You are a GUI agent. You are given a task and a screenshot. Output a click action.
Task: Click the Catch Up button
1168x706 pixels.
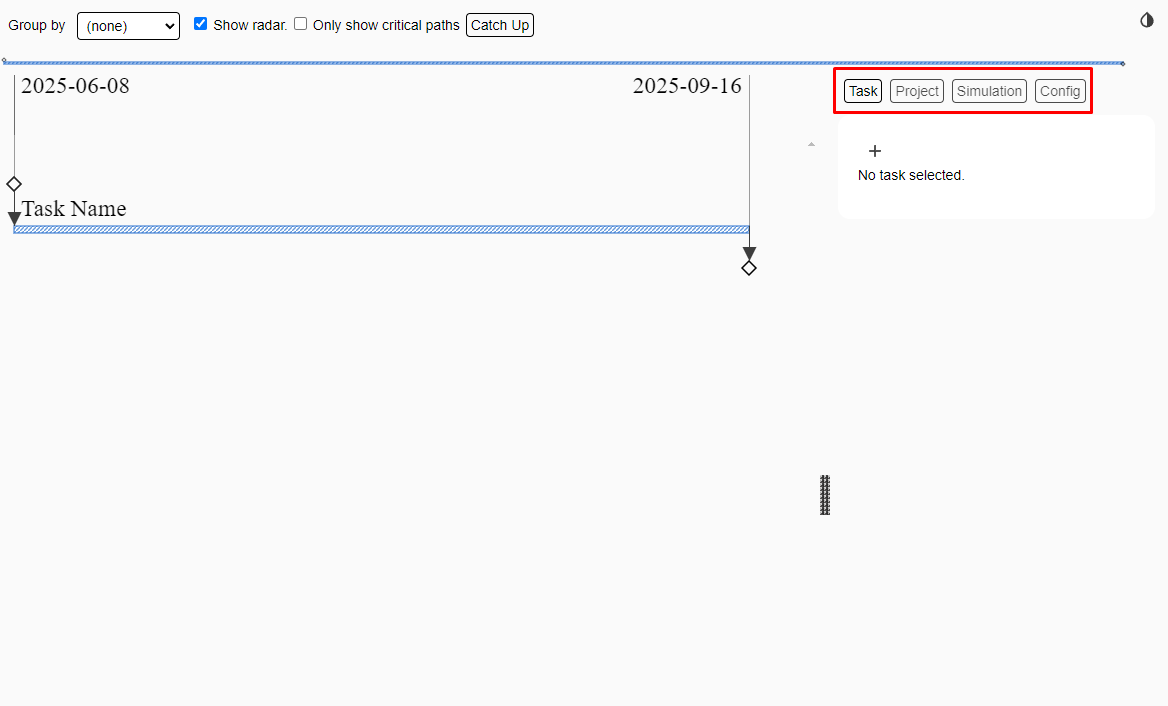[x=500, y=25]
